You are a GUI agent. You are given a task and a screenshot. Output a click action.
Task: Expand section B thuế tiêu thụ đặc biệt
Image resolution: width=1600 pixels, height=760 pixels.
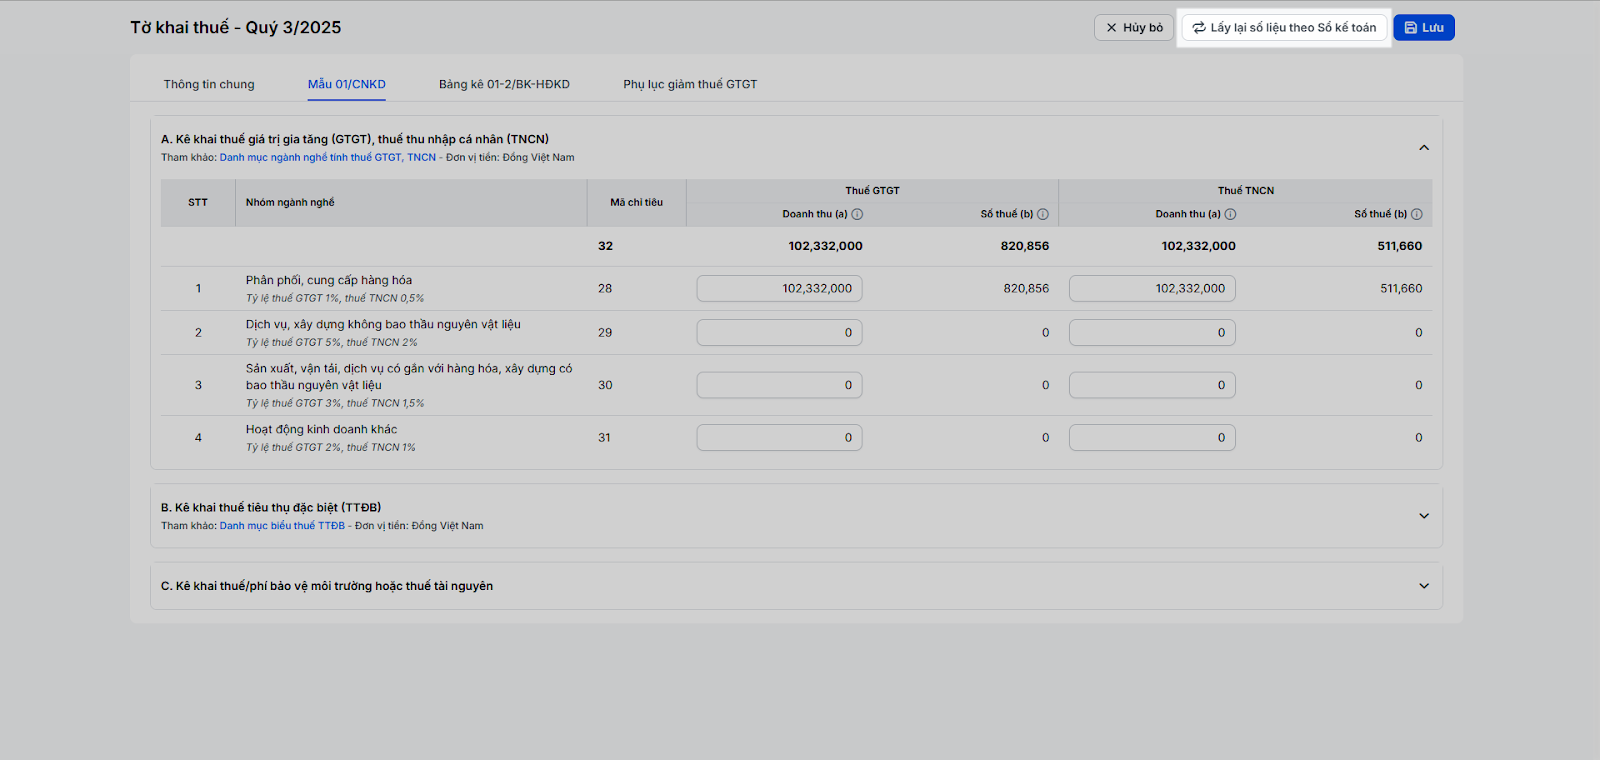(1424, 516)
